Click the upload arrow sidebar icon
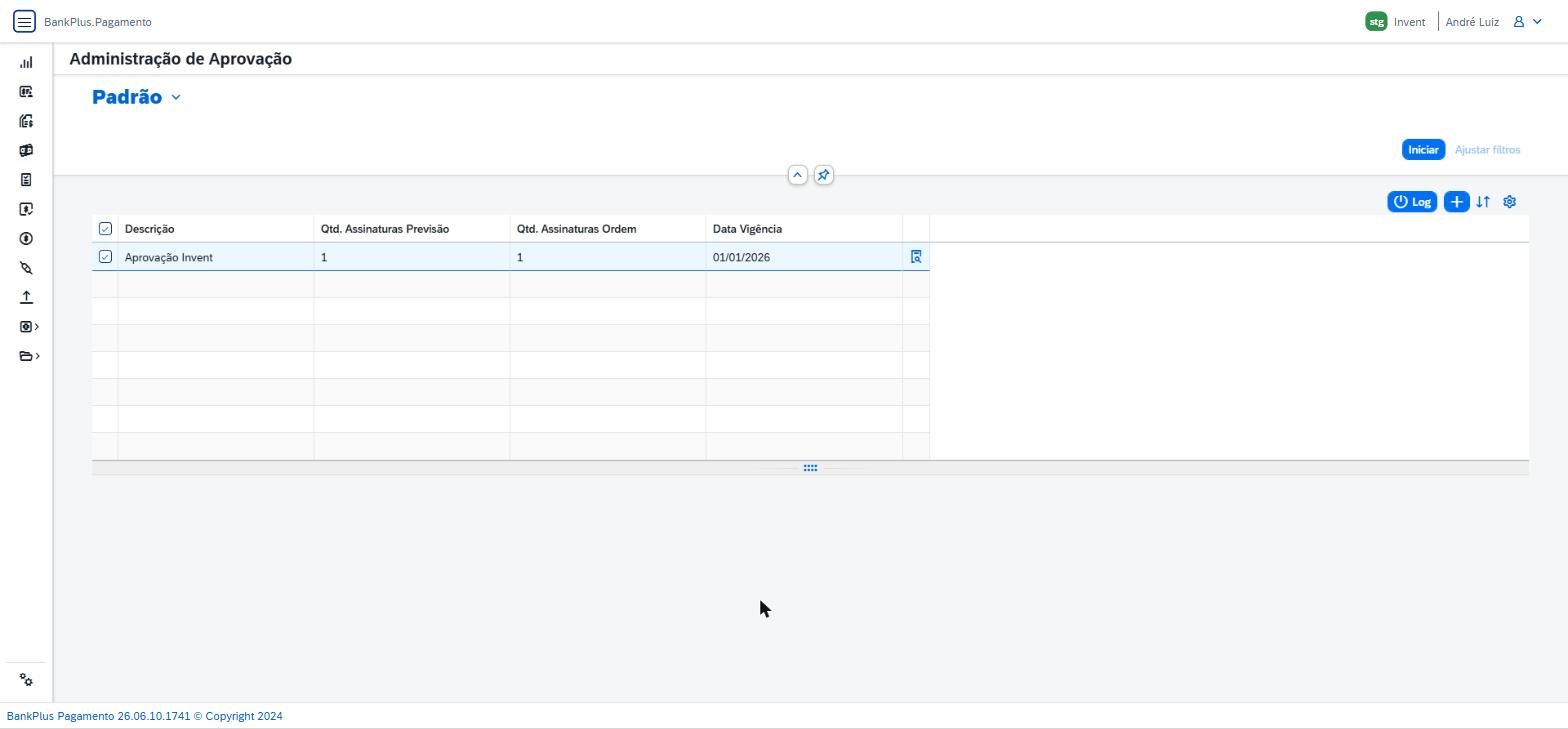The width and height of the screenshot is (1568, 729). pos(26,297)
